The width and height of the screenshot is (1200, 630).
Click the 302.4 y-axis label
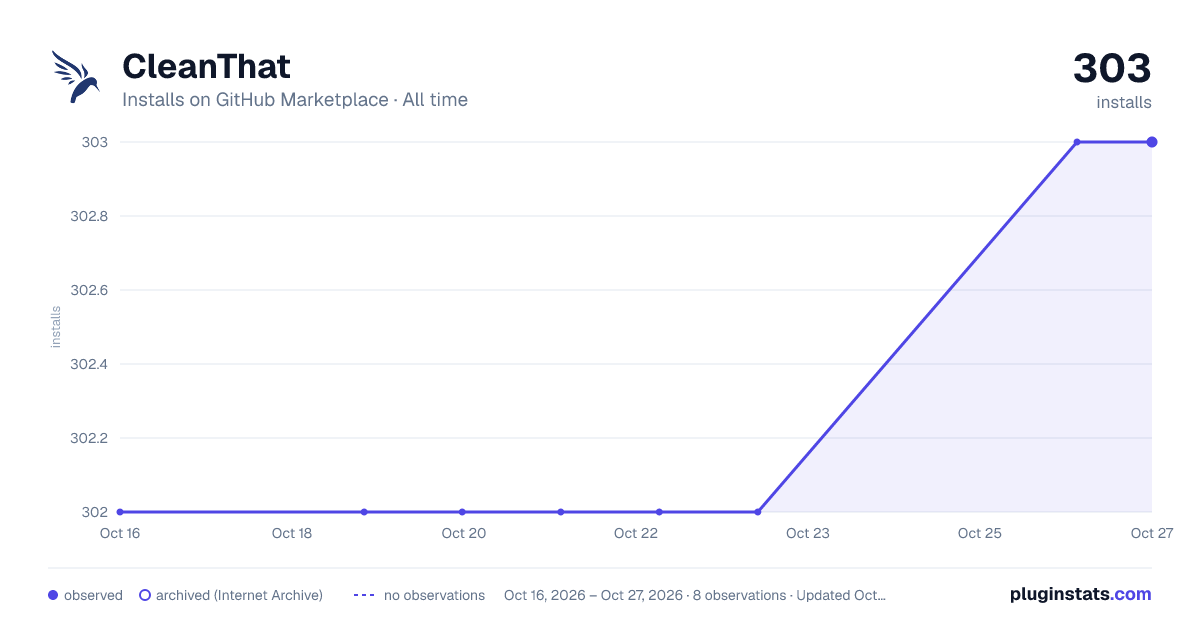coord(88,364)
